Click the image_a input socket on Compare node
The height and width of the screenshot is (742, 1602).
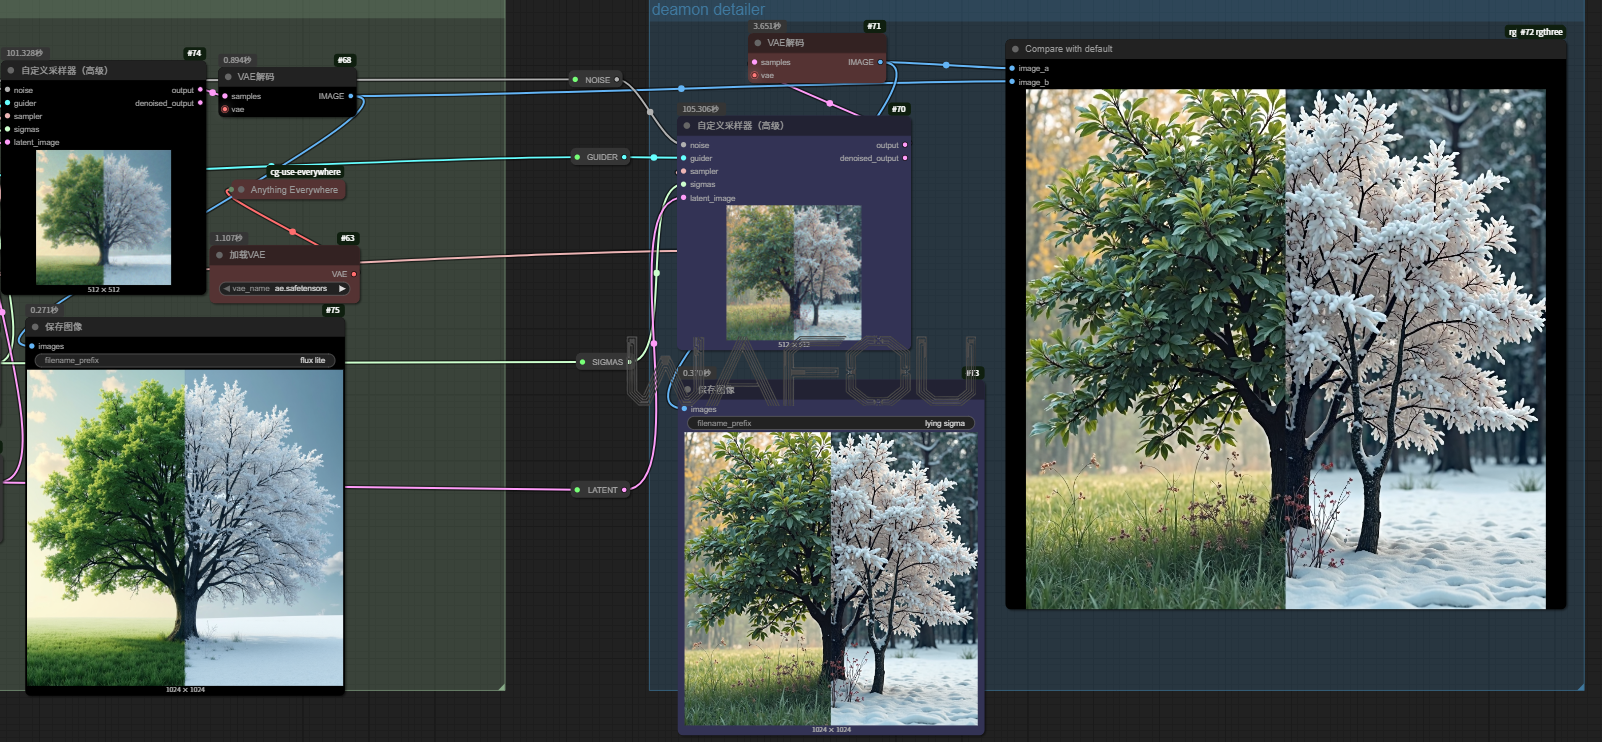(1012, 68)
